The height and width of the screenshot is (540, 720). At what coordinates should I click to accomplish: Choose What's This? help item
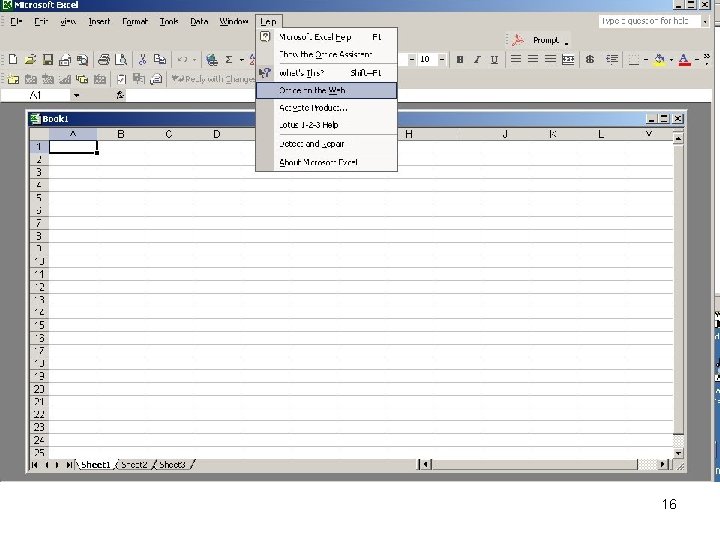[326, 73]
